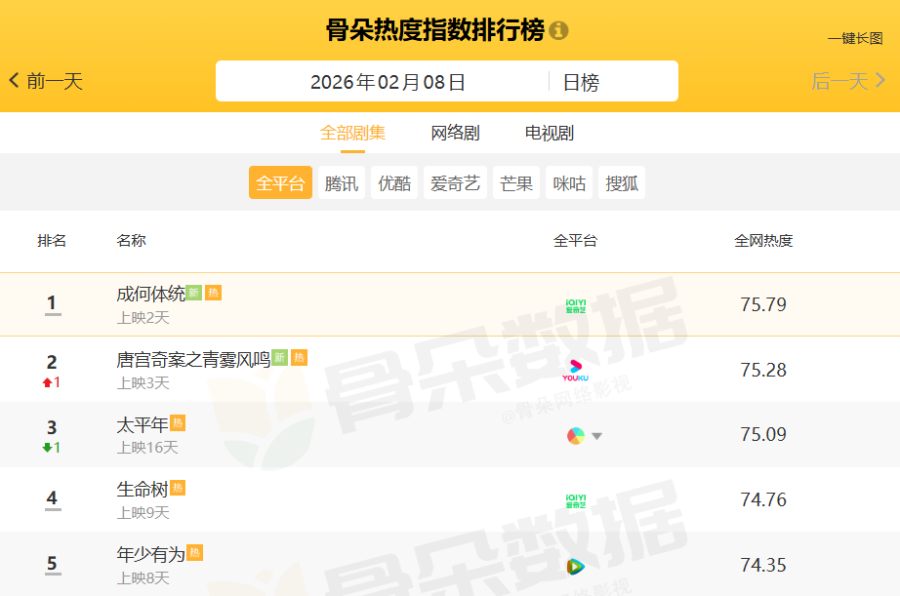Switch to the 网络剧 tab
This screenshot has height=596, width=900.
(x=455, y=133)
